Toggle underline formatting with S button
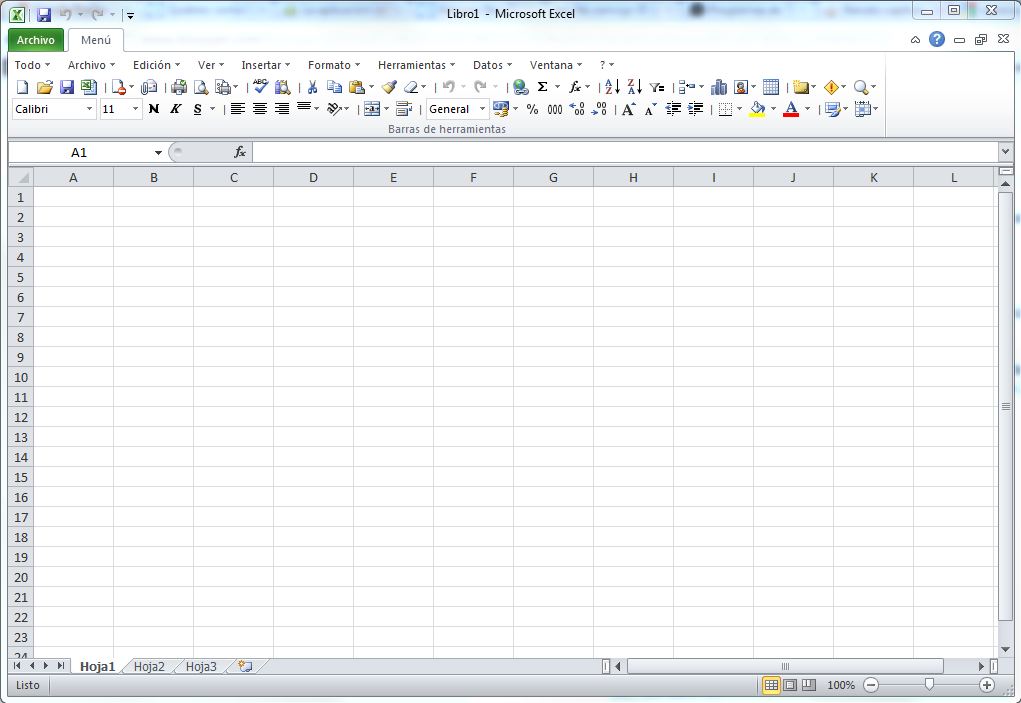This screenshot has height=703, width=1021. pyautogui.click(x=196, y=109)
